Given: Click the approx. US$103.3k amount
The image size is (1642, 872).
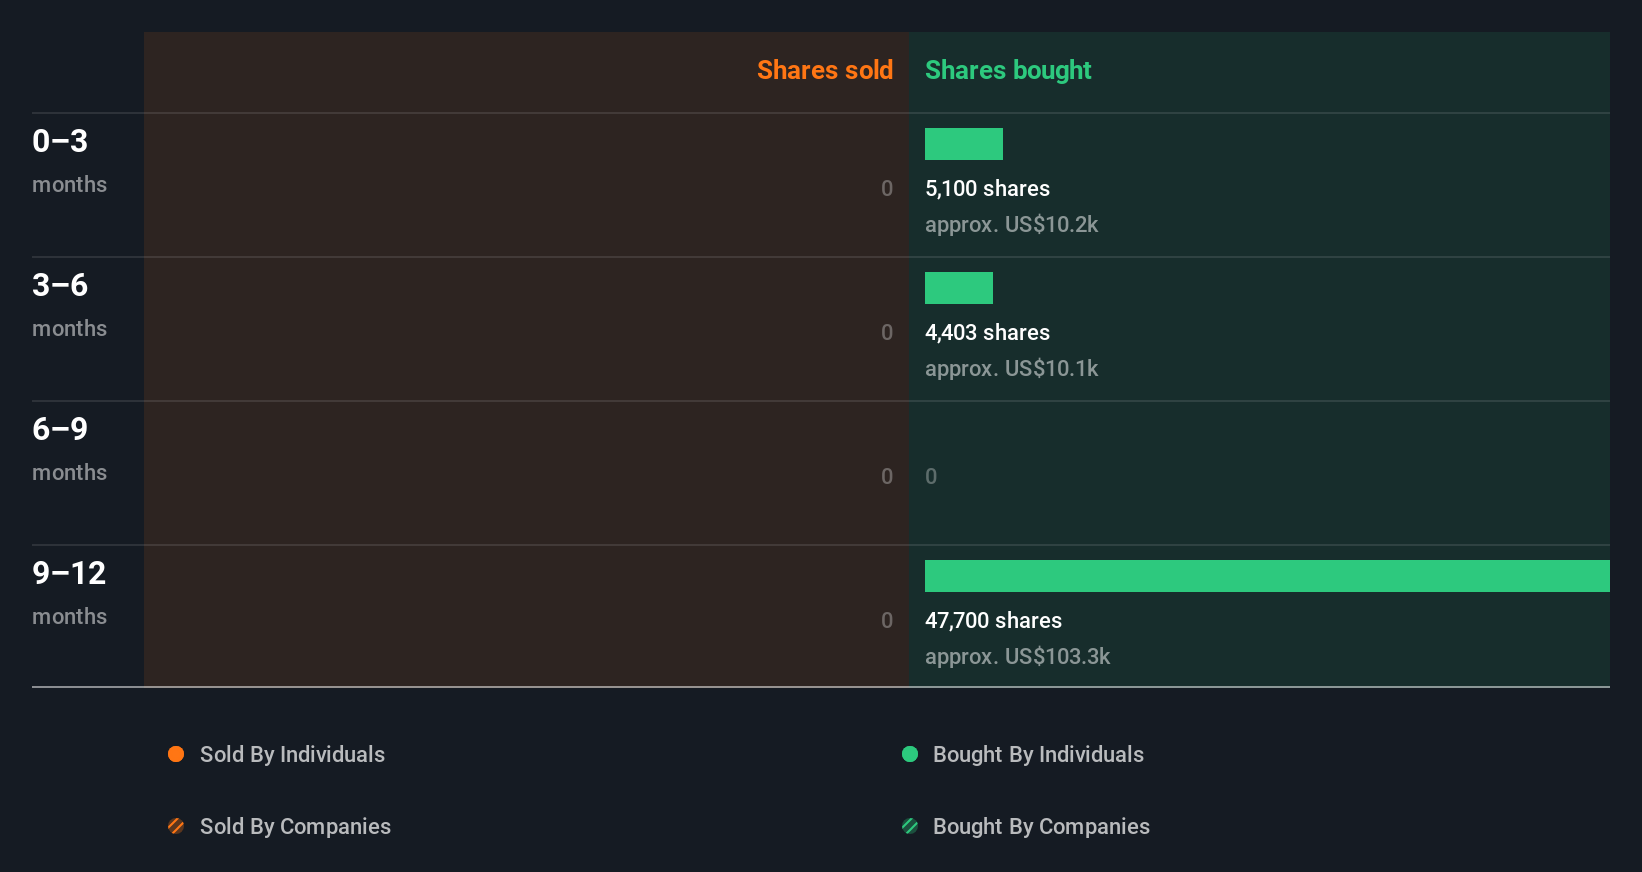Looking at the screenshot, I should click(x=1017, y=656).
